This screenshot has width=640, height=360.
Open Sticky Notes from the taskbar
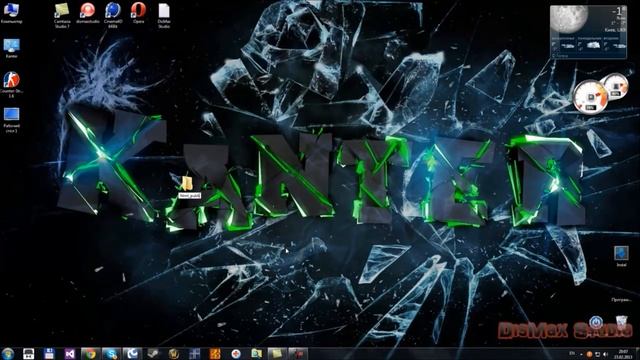(x=277, y=353)
